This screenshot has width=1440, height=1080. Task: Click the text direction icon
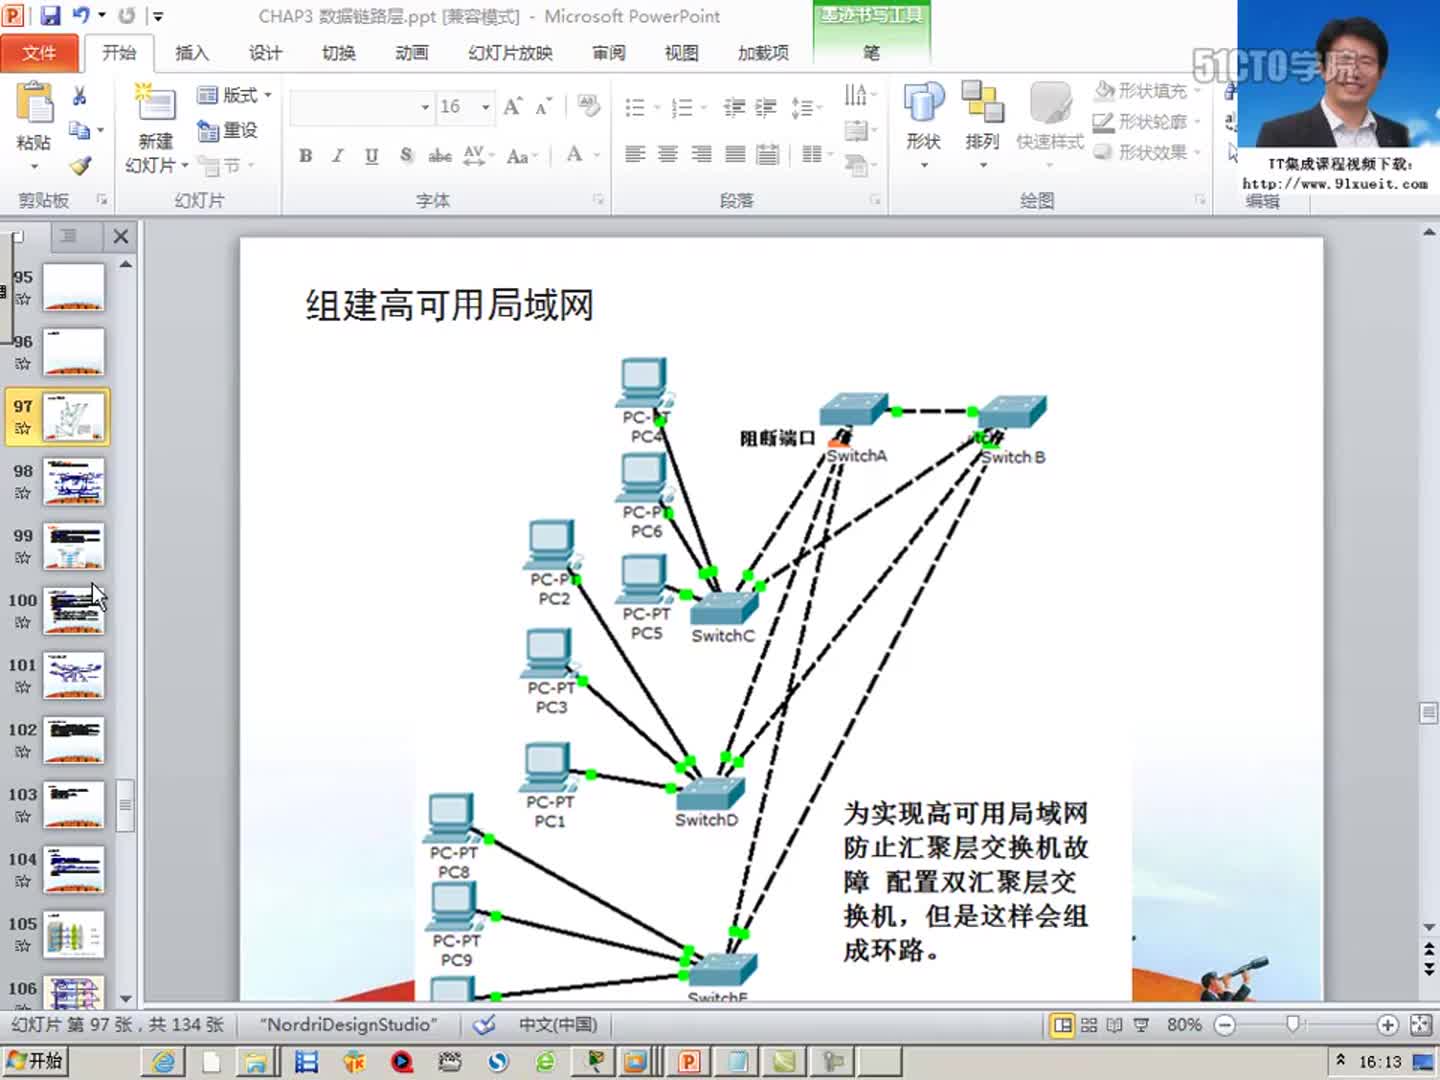[856, 95]
